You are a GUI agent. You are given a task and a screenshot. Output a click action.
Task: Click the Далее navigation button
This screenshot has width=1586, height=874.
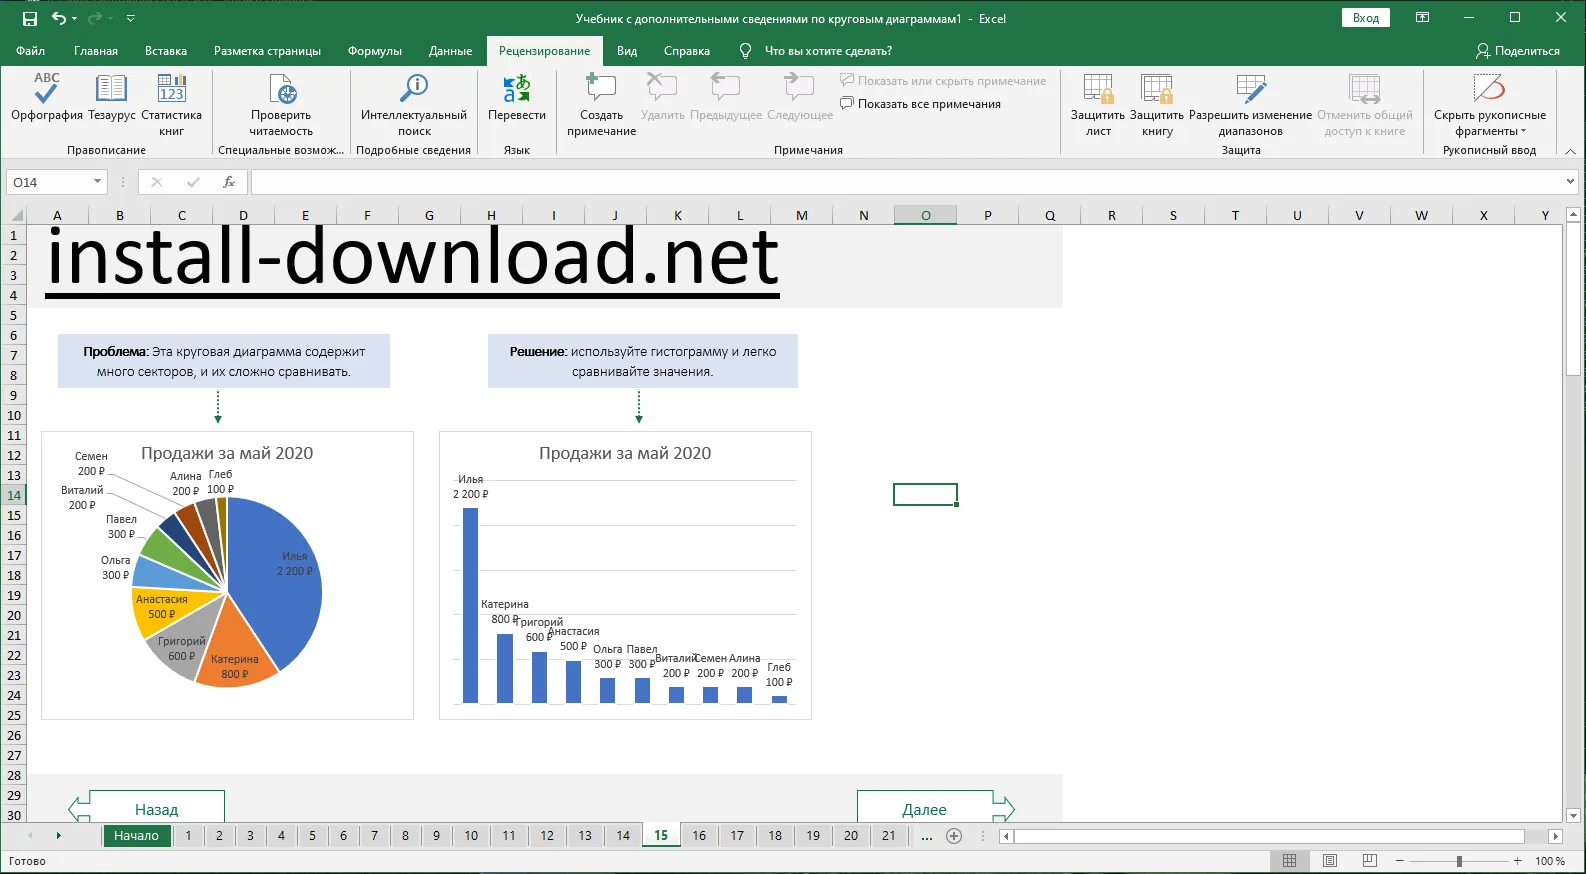click(x=925, y=809)
